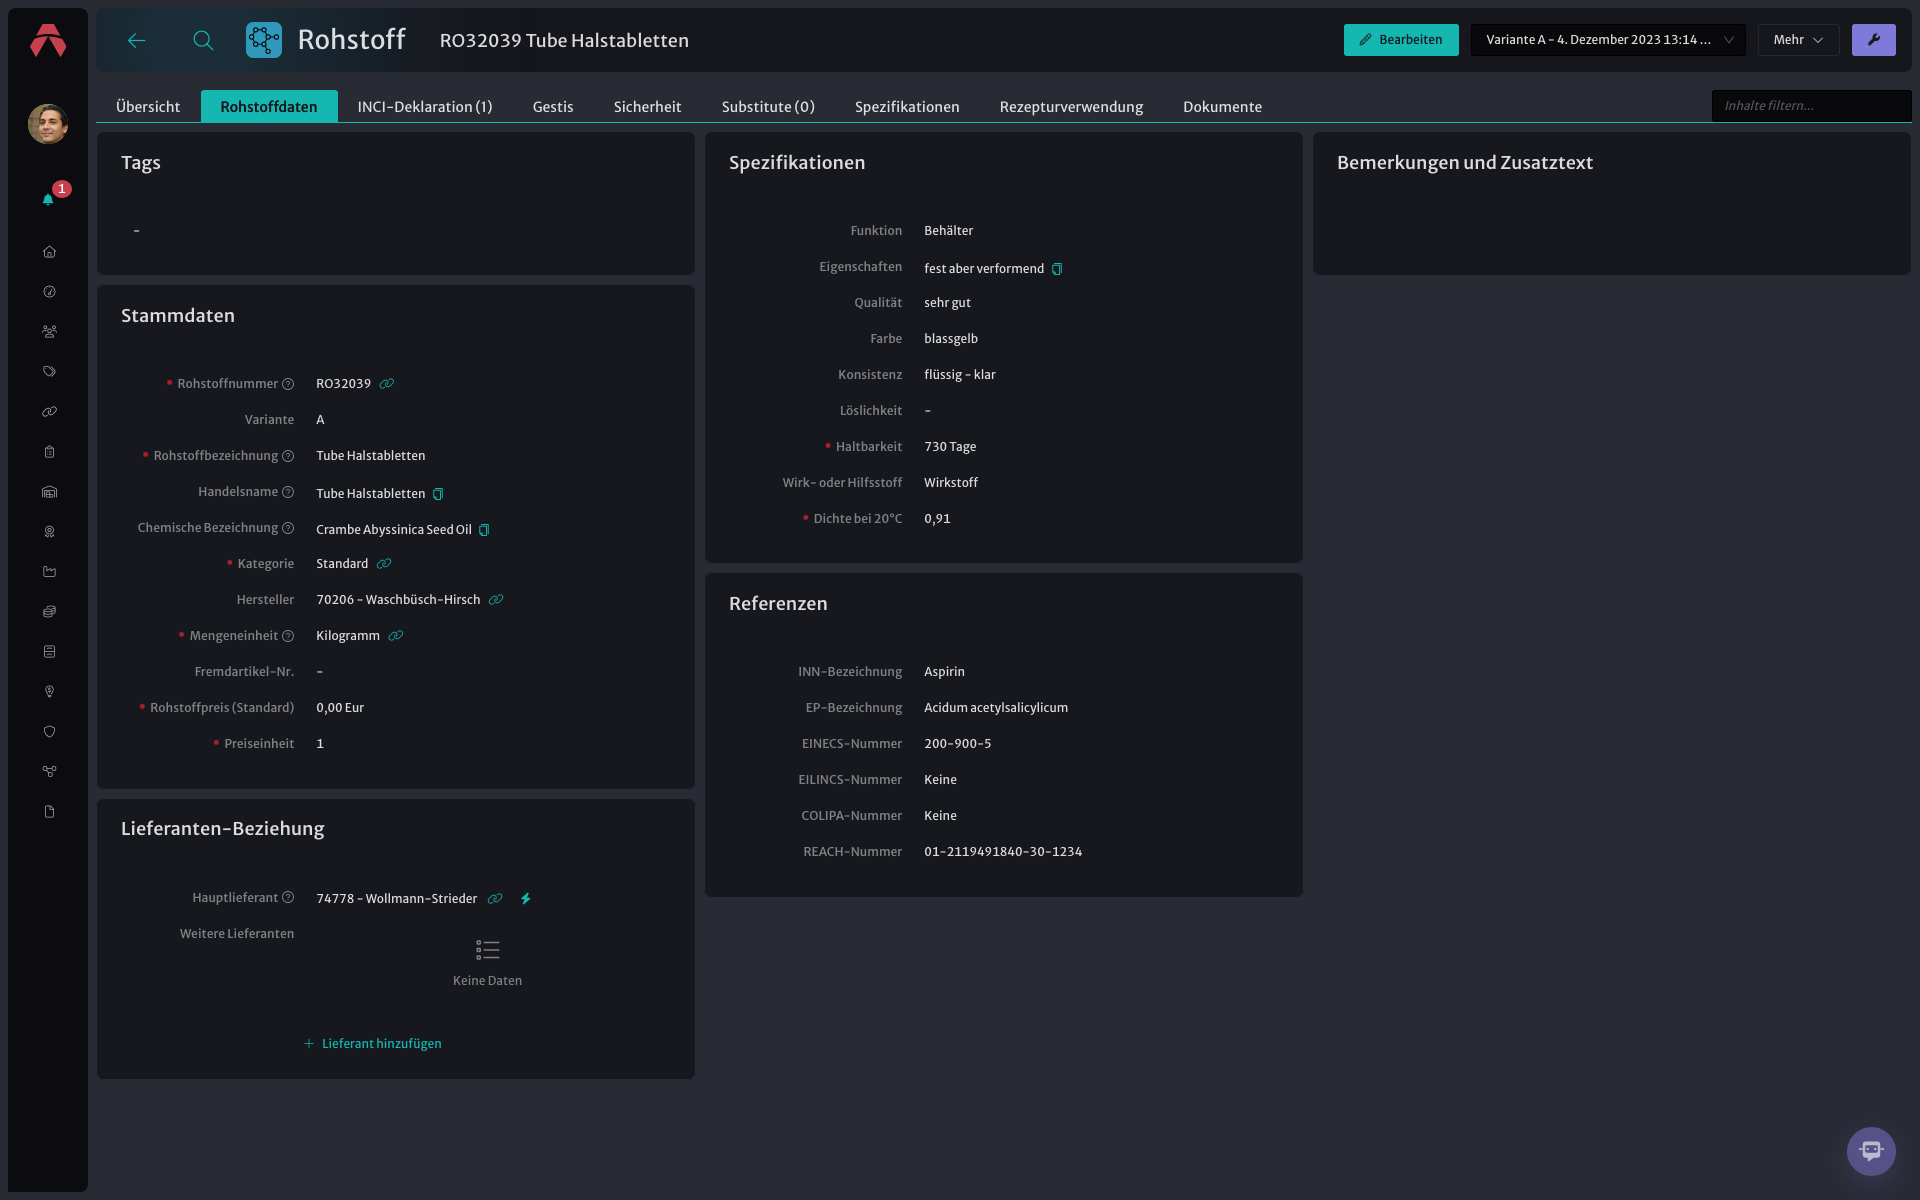This screenshot has height=1200, width=1920.
Task: Open the INCI-Deklaration (1) tab
Action: (425, 107)
